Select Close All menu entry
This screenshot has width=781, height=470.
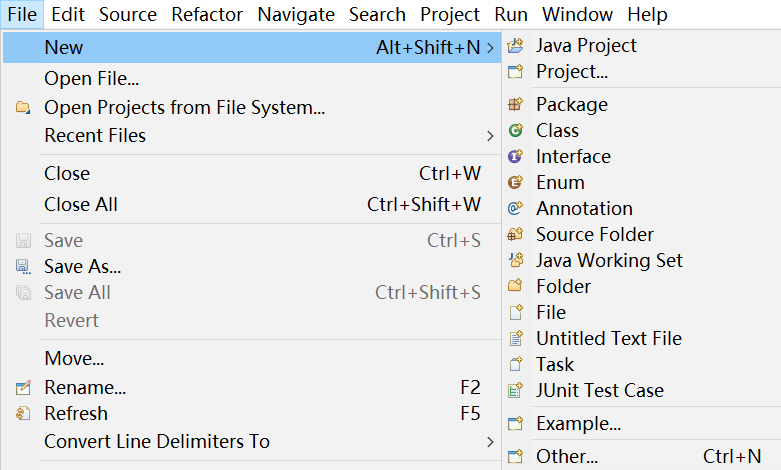point(81,204)
